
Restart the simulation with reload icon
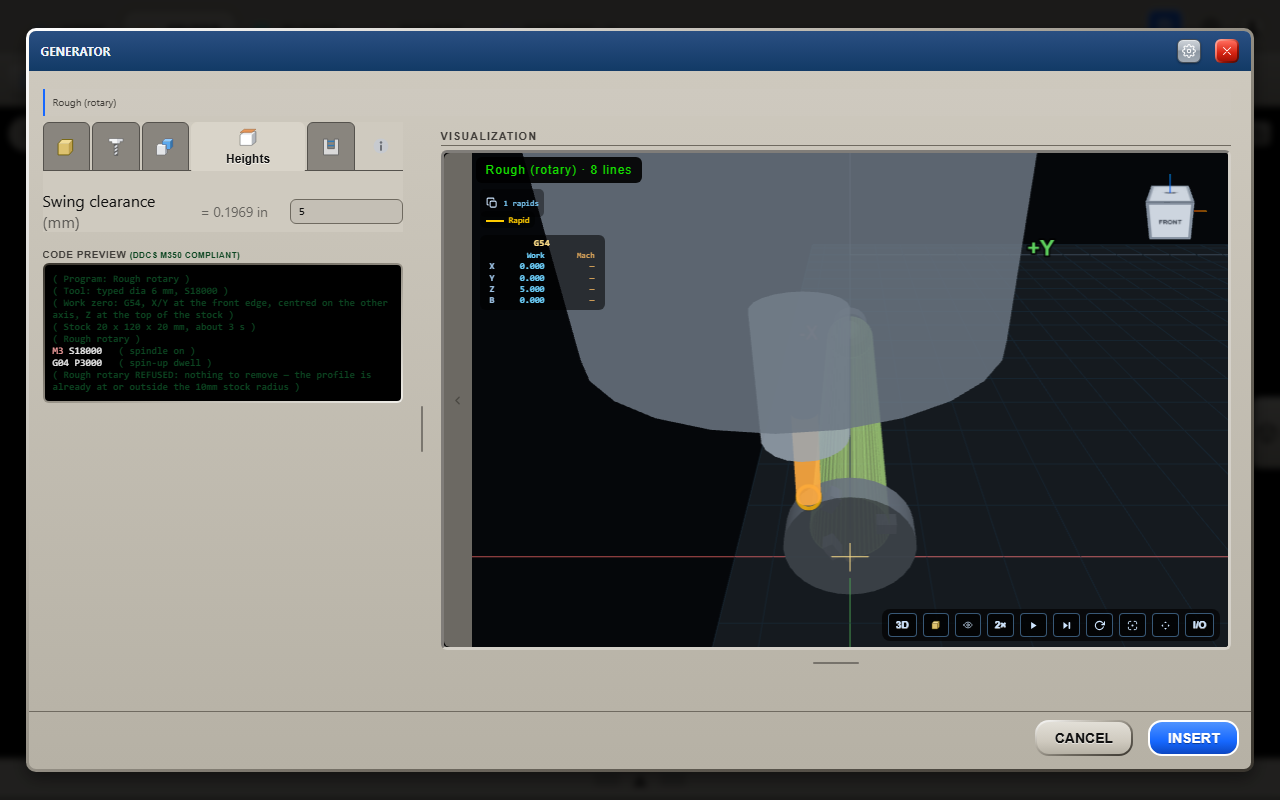1100,625
